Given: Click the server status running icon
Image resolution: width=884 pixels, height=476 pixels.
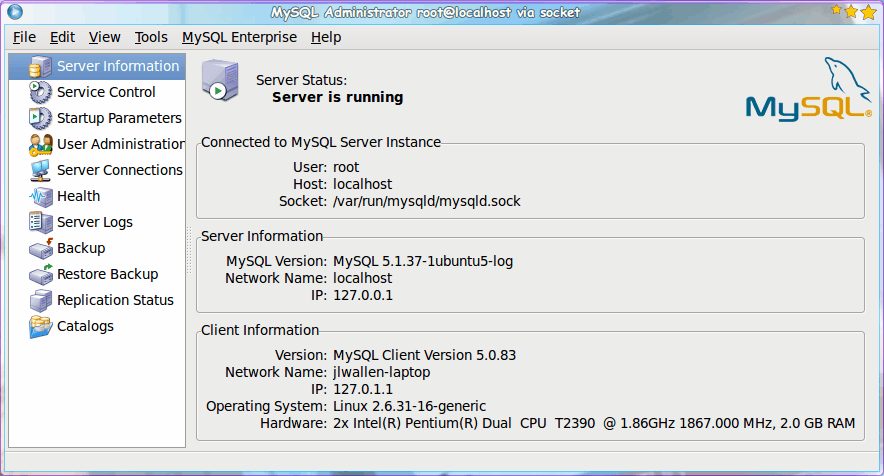Looking at the screenshot, I should click(x=220, y=80).
